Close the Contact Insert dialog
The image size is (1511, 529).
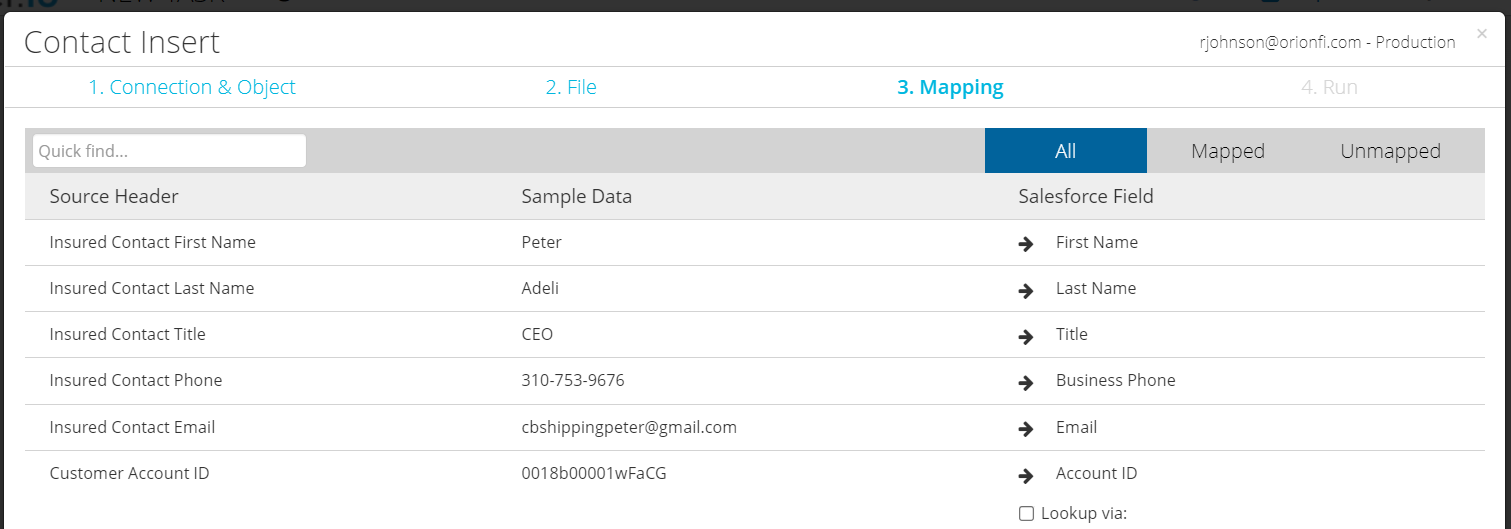click(x=1481, y=34)
